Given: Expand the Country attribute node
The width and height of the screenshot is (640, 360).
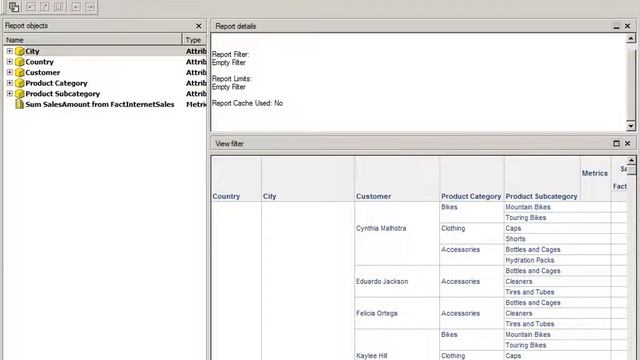Looking at the screenshot, I should point(9,62).
